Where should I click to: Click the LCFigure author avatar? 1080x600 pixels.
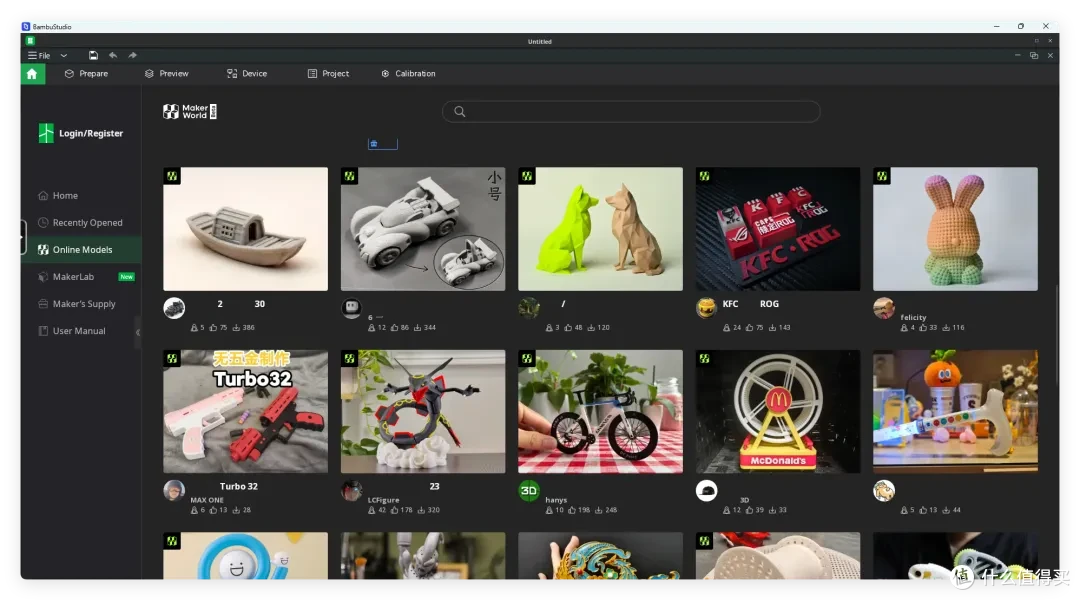352,490
